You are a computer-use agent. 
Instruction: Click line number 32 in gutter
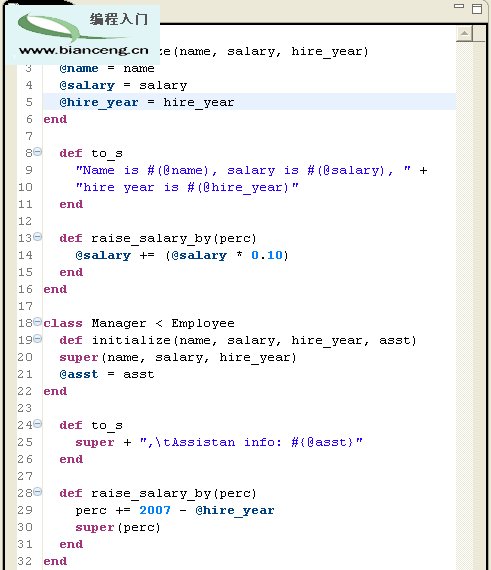tap(25, 561)
